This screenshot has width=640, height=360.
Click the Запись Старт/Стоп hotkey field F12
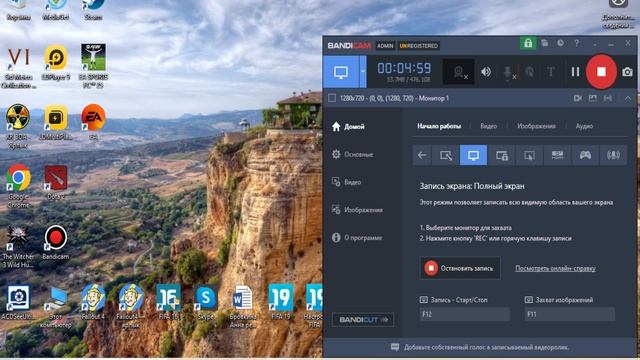pos(465,314)
